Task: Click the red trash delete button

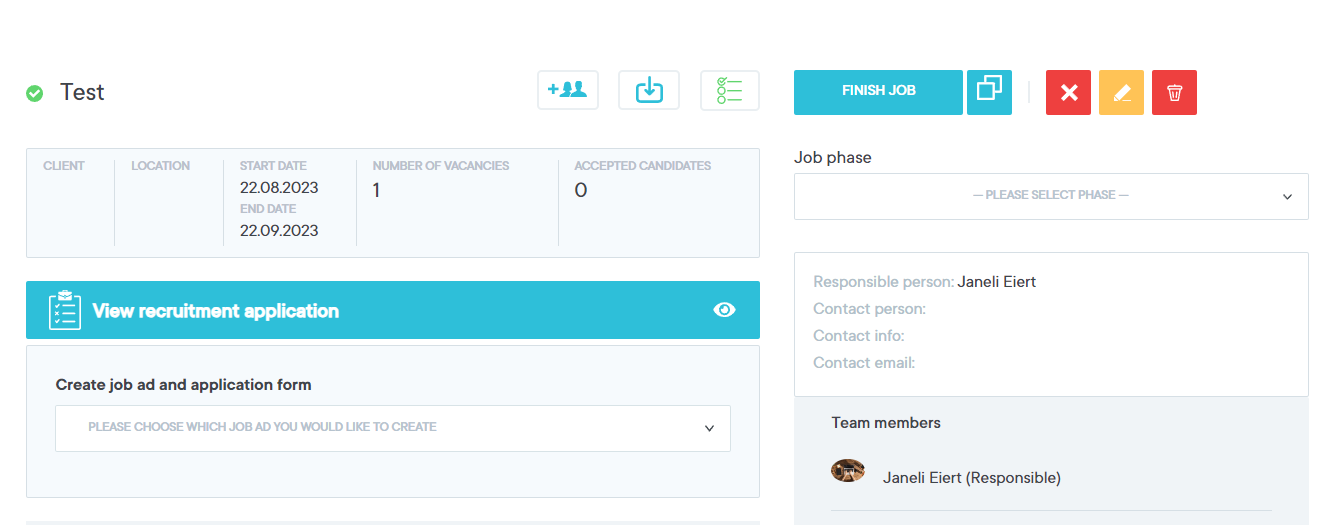Action: tap(1174, 93)
